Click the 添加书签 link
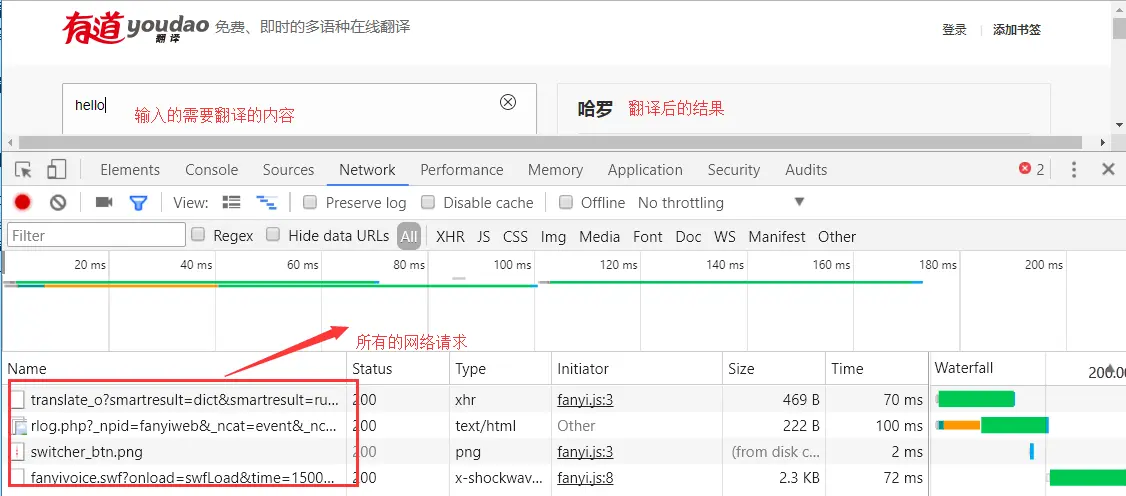 point(1017,29)
